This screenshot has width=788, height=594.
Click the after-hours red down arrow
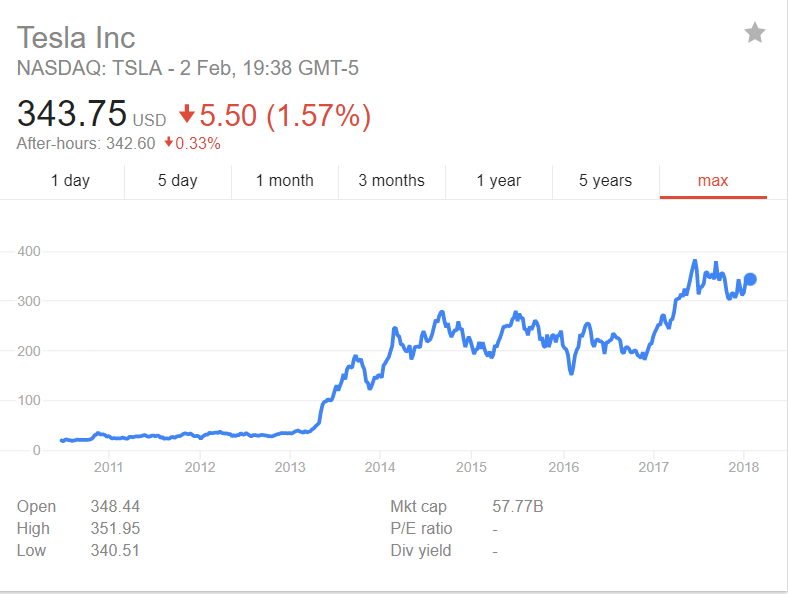[x=169, y=142]
